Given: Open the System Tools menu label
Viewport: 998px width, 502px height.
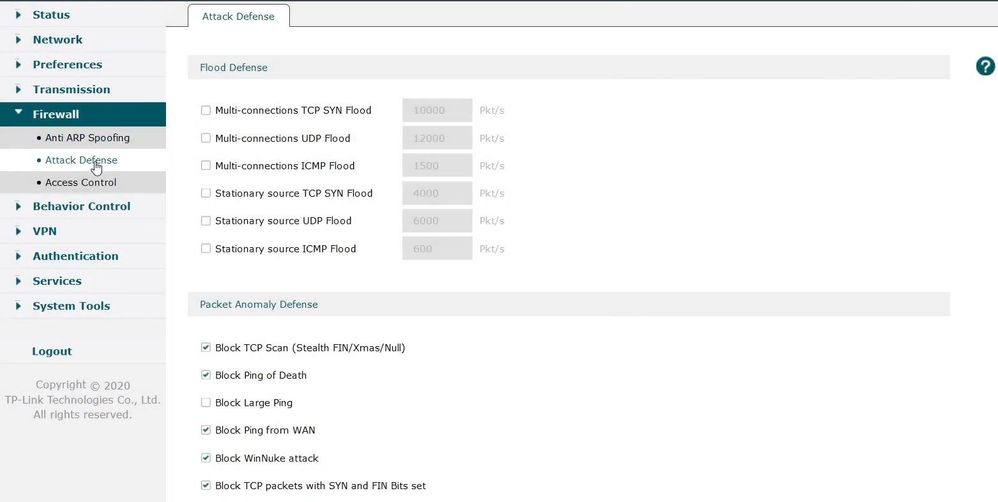Looking at the screenshot, I should click(71, 305).
